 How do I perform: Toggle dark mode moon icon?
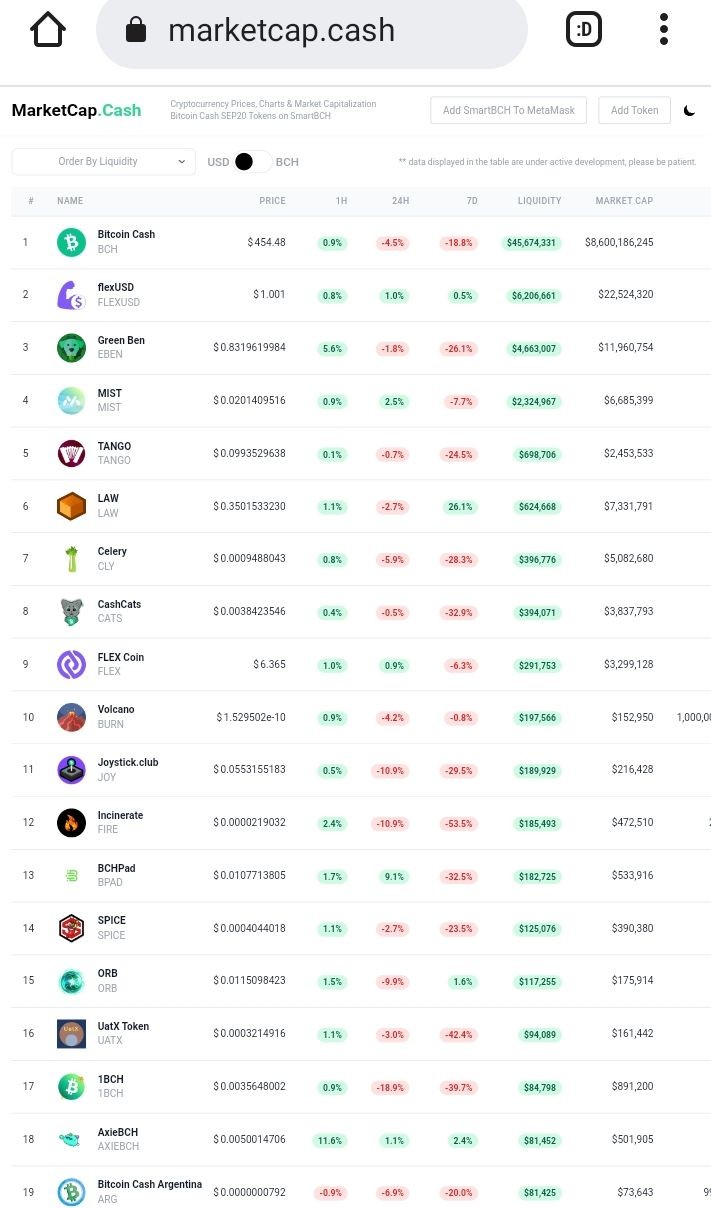pos(689,111)
